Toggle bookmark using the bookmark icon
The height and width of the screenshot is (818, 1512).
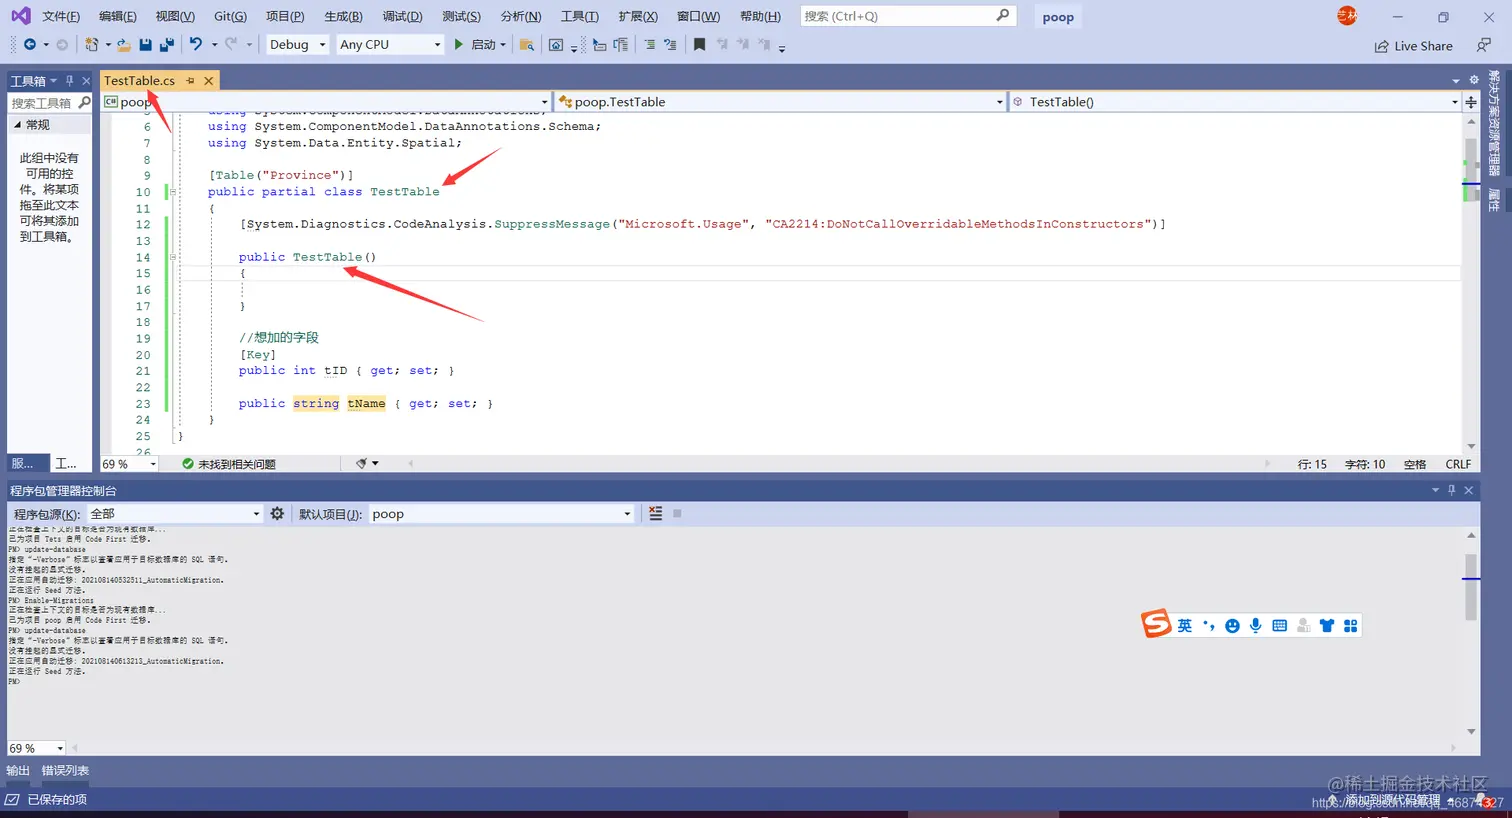pyautogui.click(x=699, y=44)
